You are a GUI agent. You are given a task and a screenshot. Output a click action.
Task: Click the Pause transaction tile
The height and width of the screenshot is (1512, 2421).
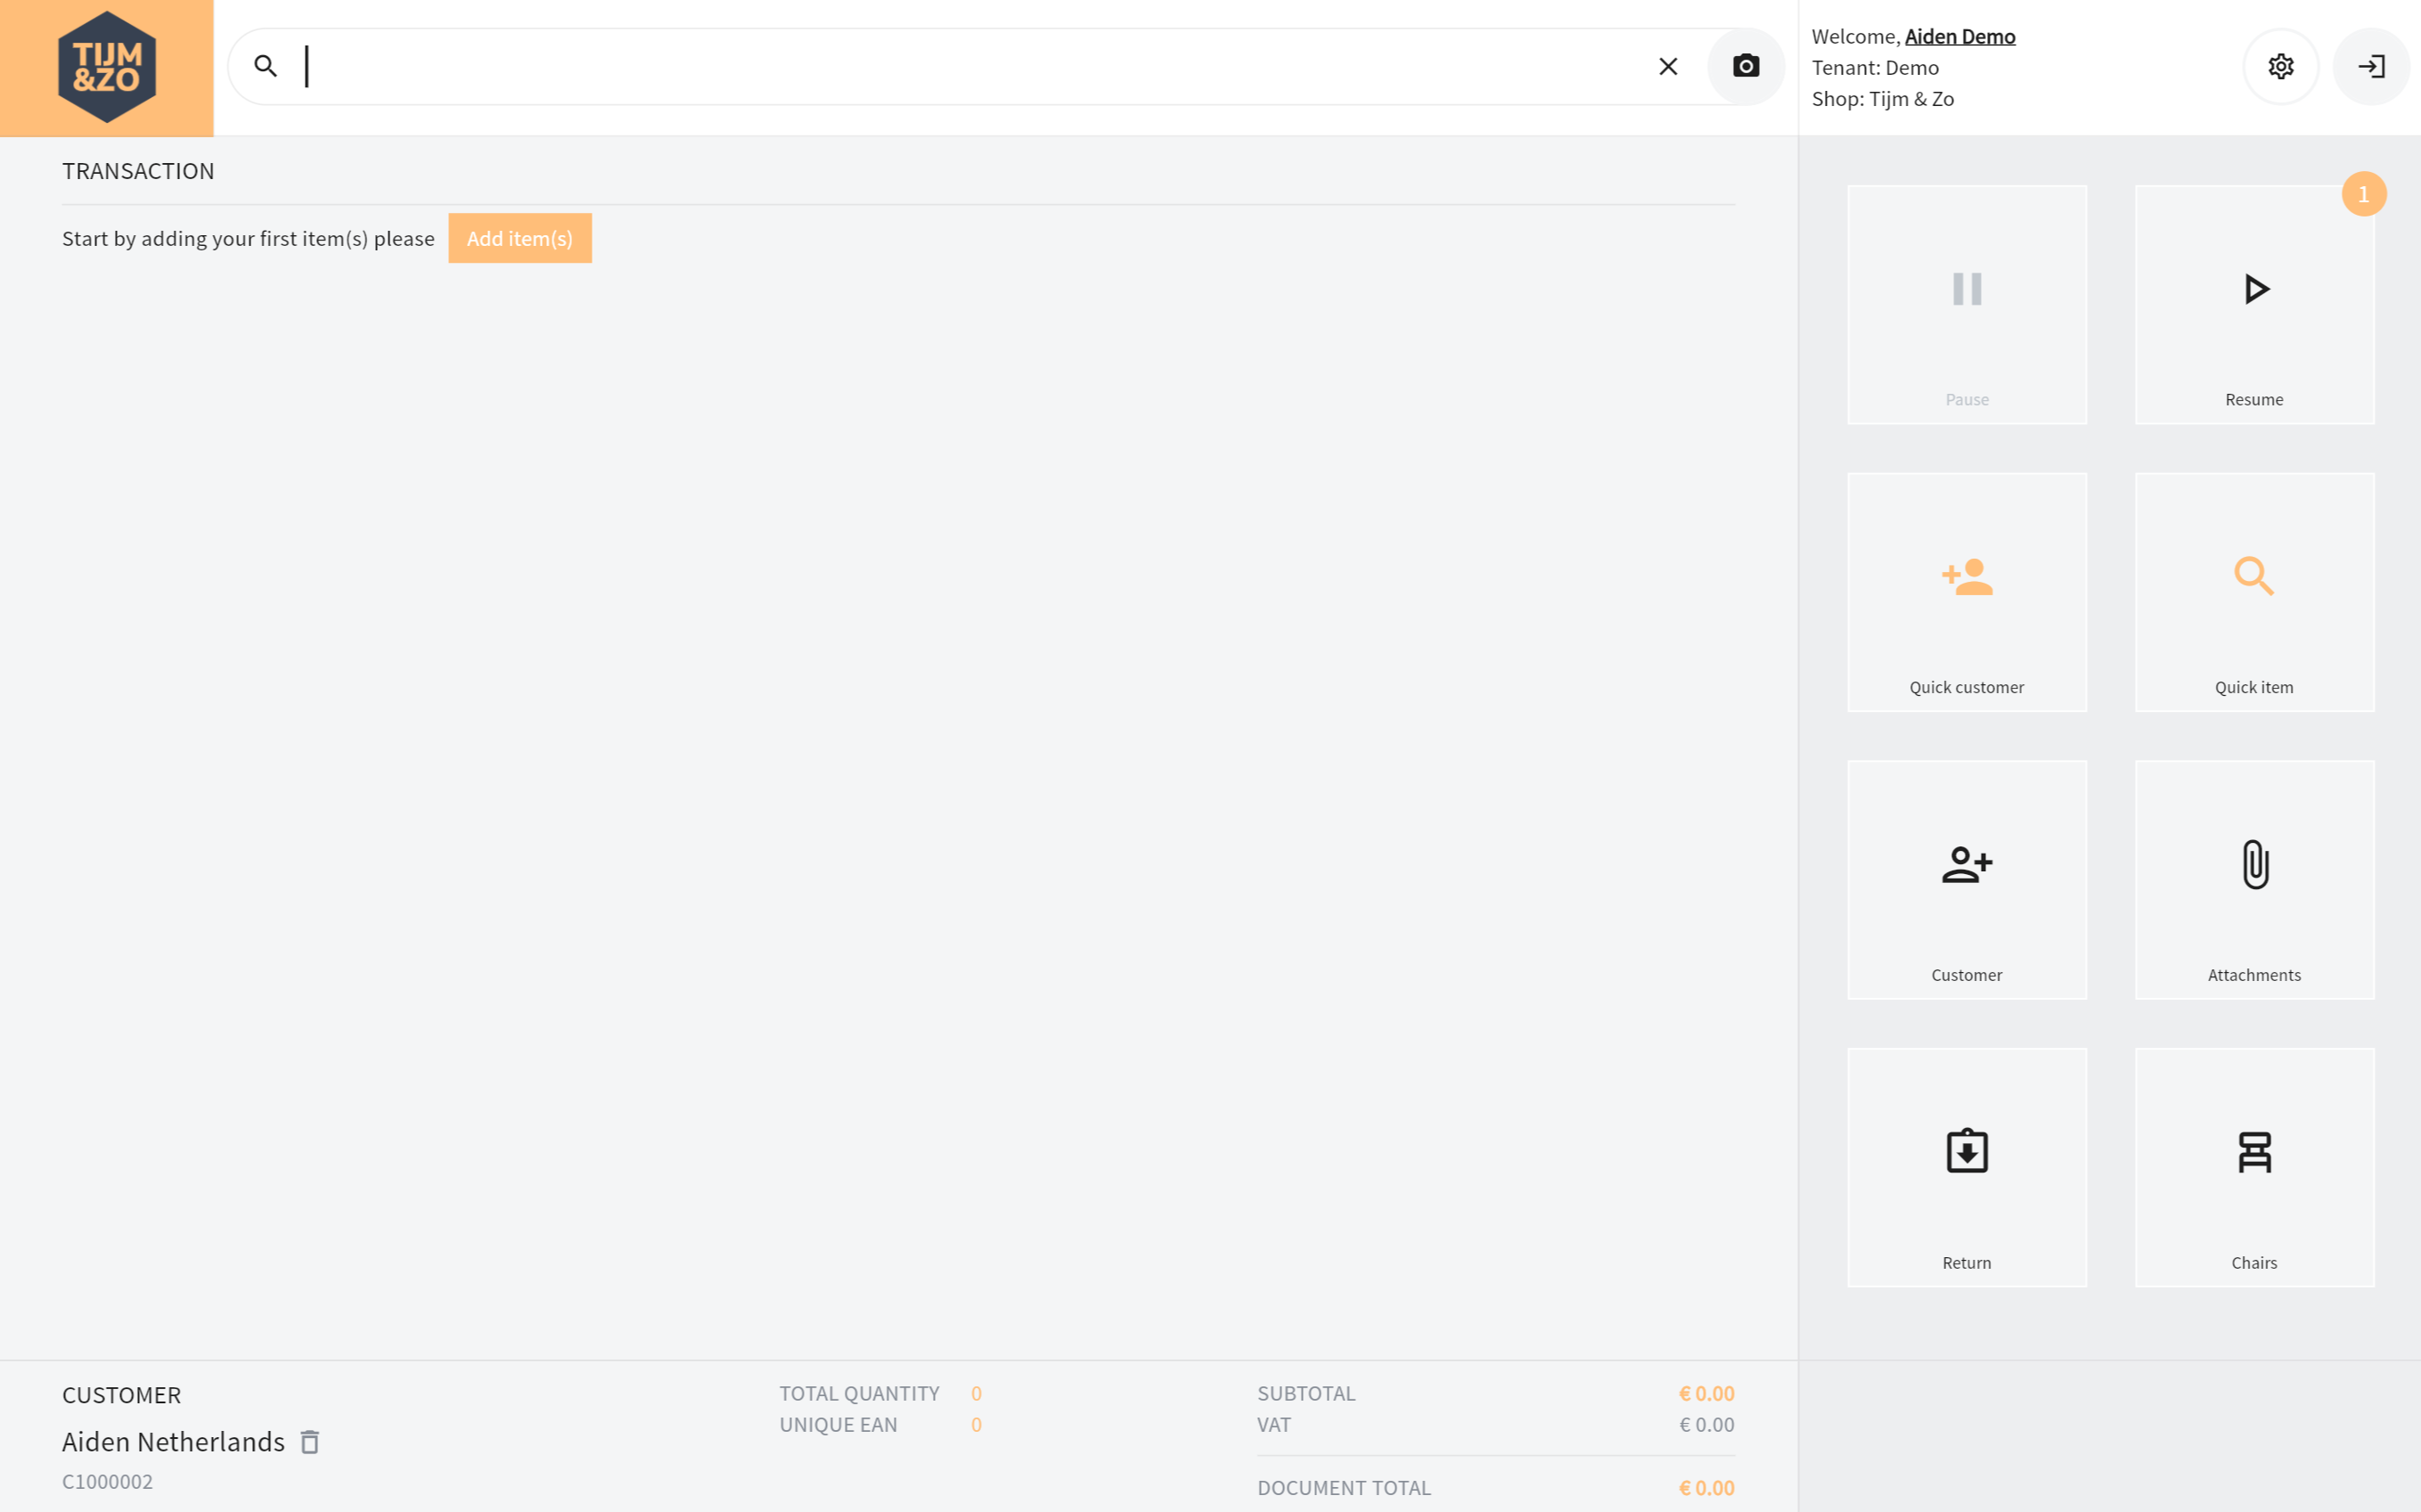(1966, 305)
